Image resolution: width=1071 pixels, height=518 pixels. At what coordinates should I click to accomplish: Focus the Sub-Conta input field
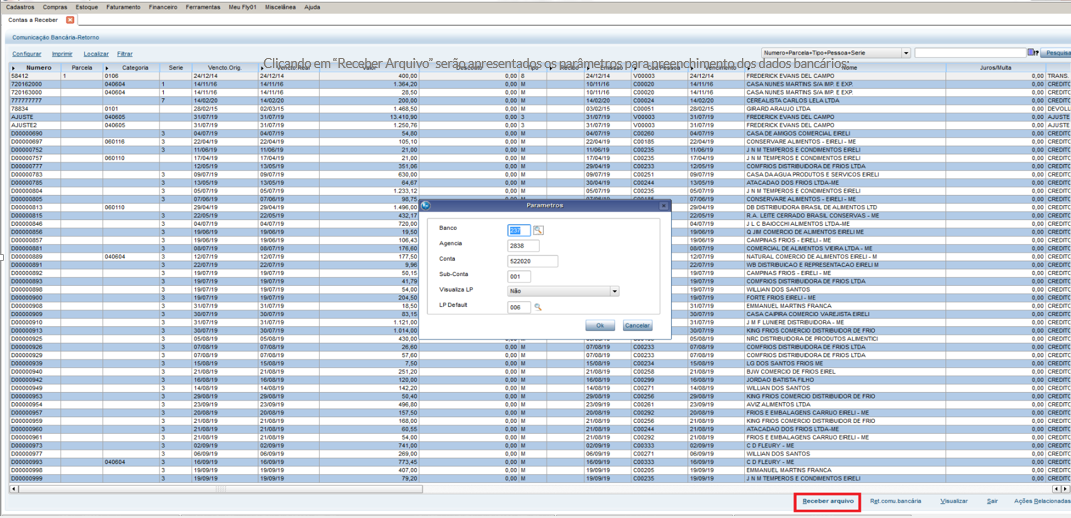click(519, 277)
